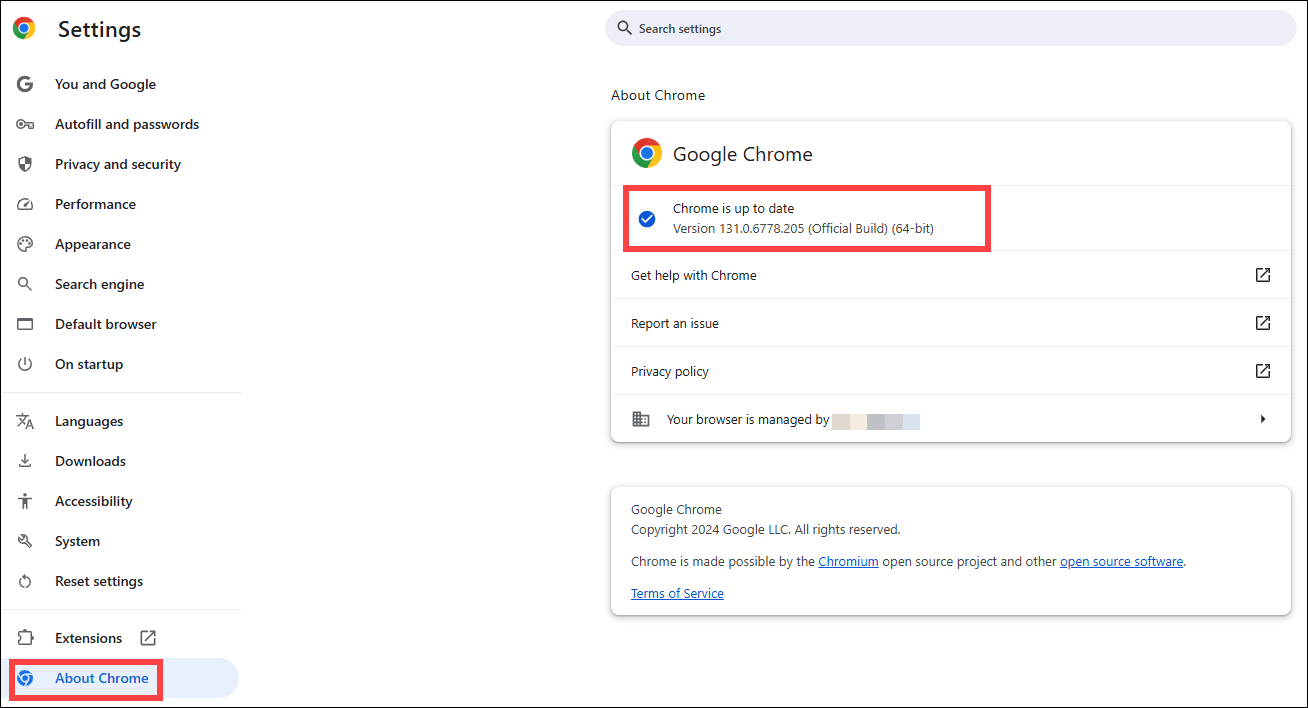
Task: Click the accessibility figure icon in sidebar
Action: (x=25, y=501)
